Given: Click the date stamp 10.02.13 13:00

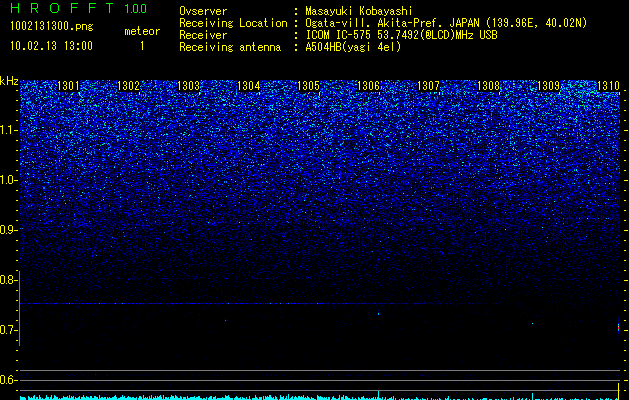Looking at the screenshot, I should pos(51,46).
